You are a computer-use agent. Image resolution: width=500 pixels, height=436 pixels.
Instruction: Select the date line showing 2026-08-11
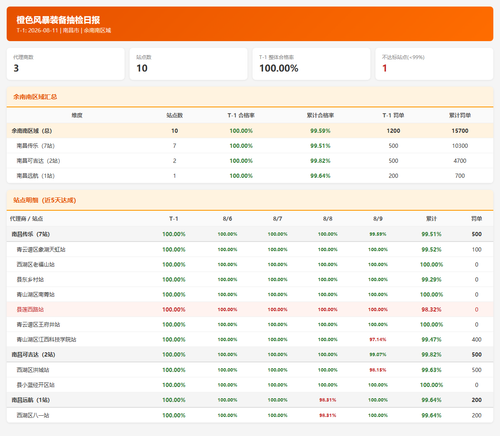pyautogui.click(x=64, y=30)
